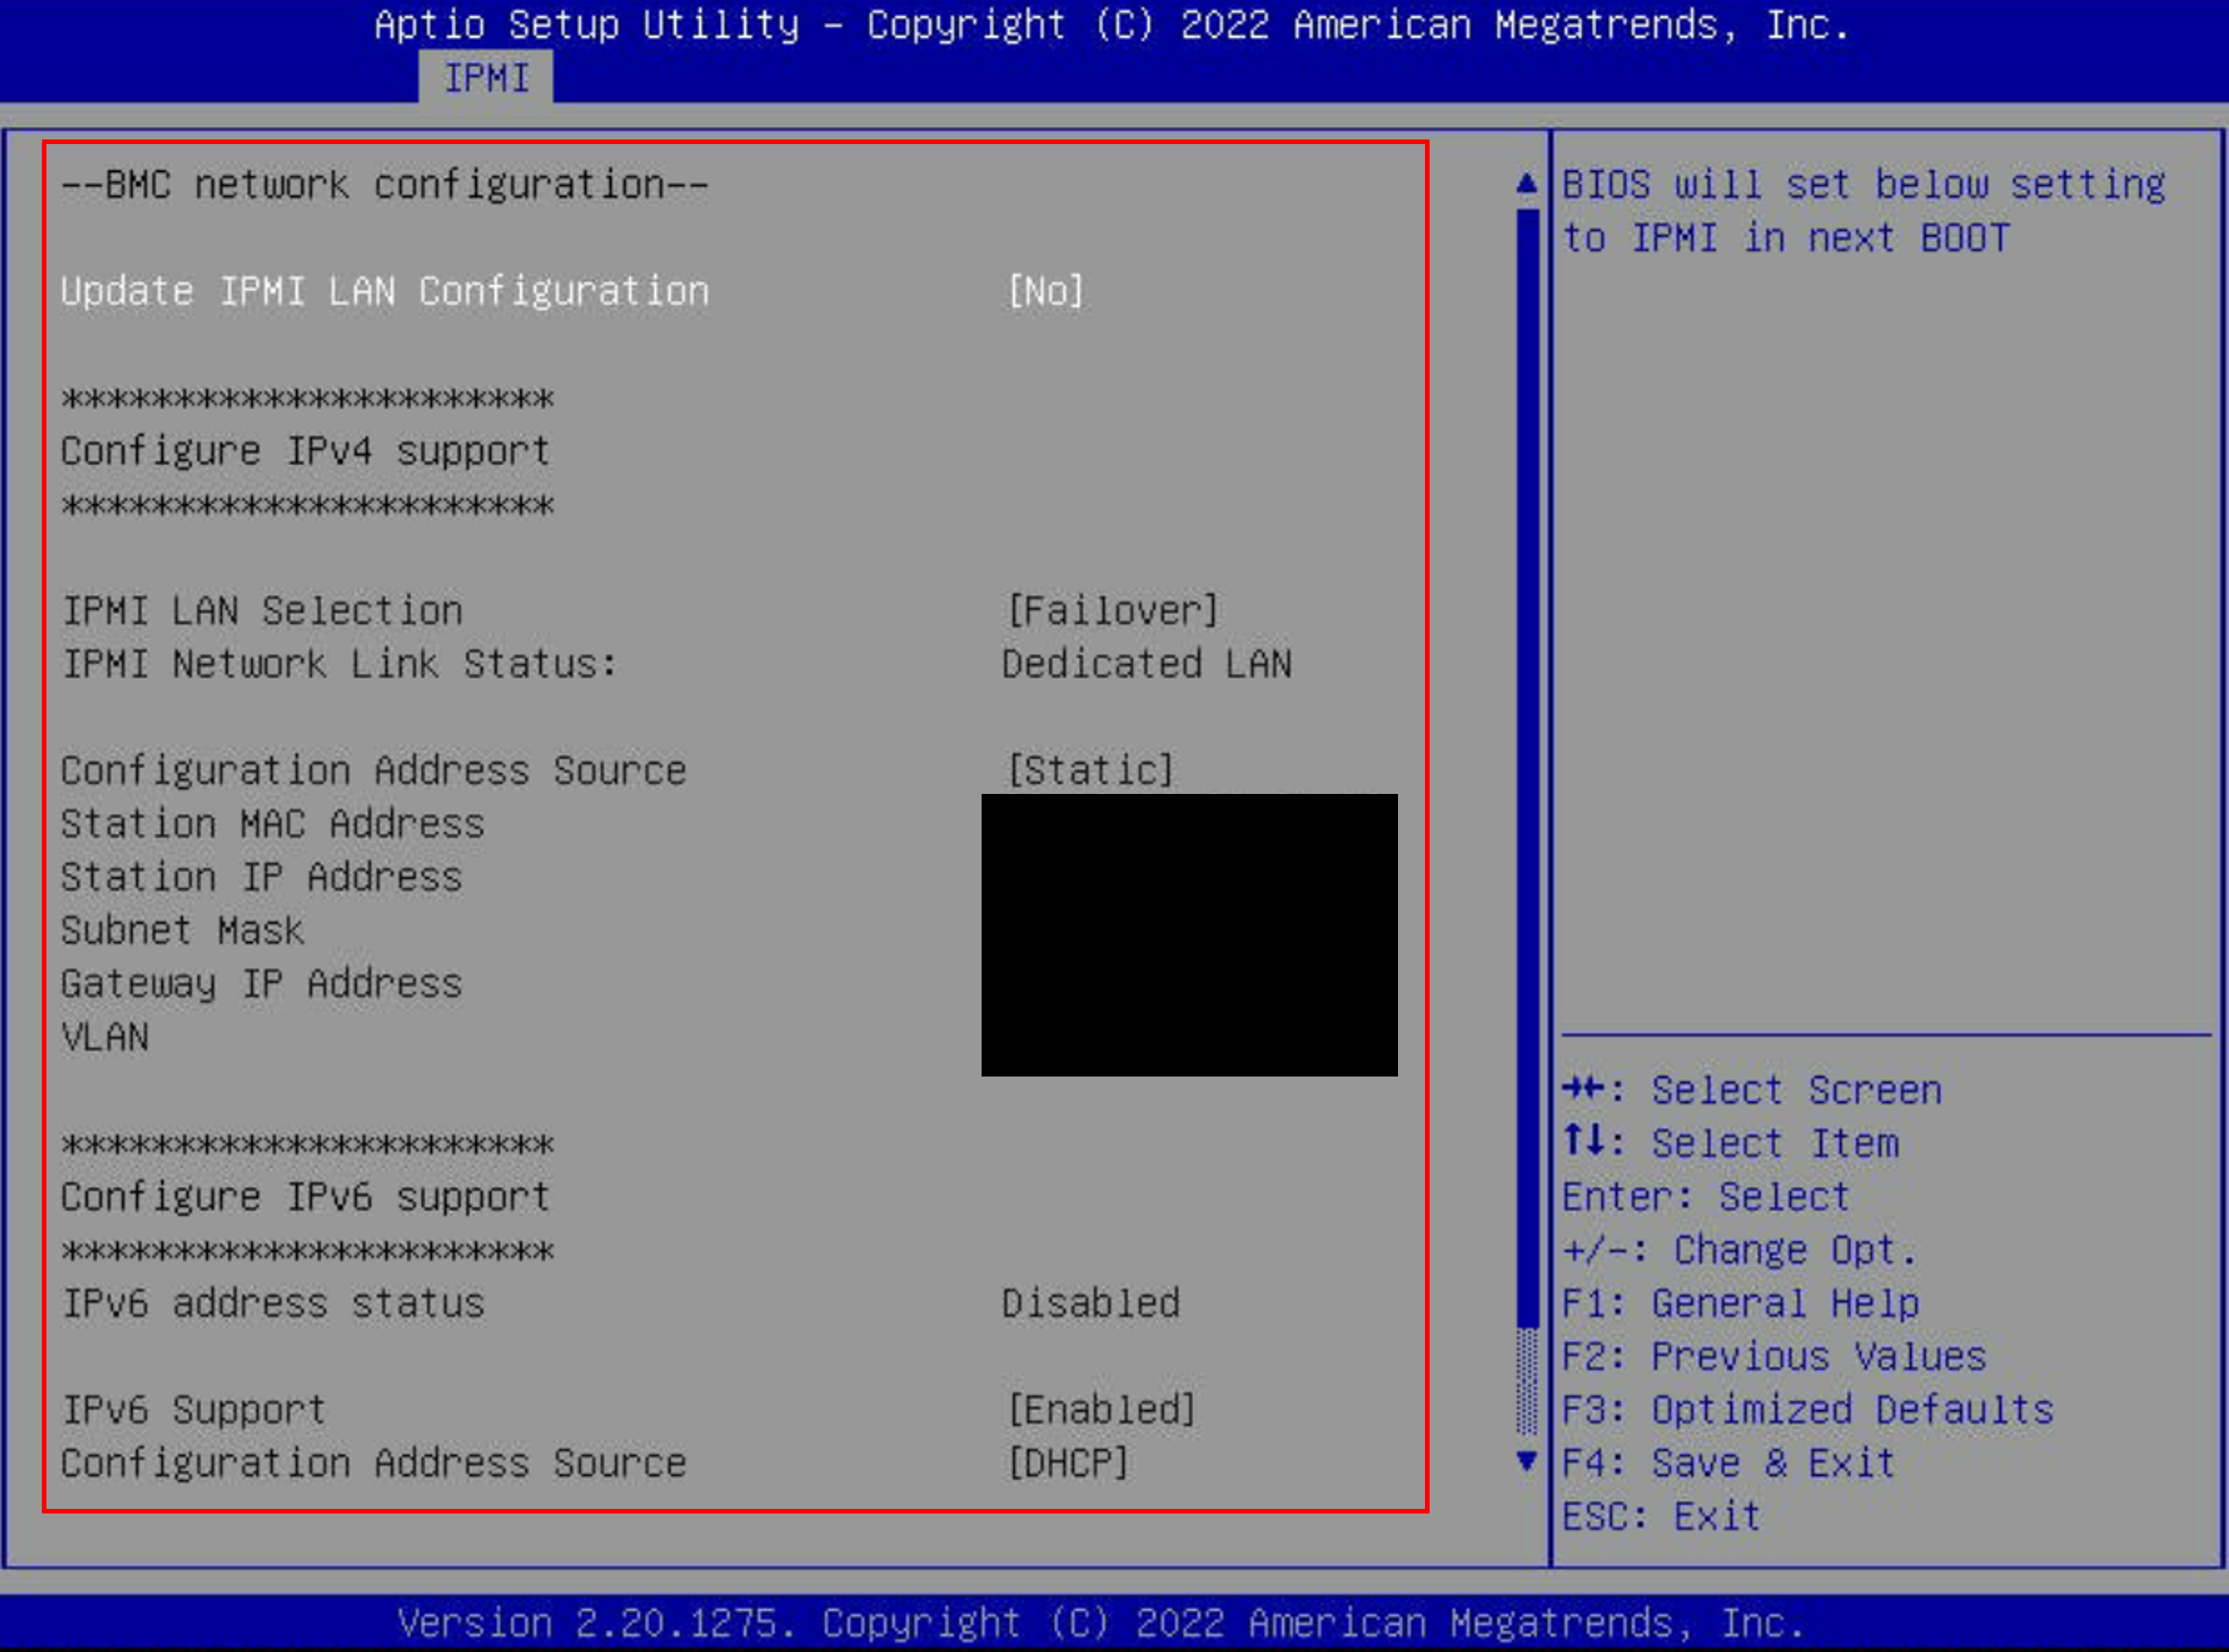This screenshot has height=1652, width=2229.
Task: Select the VLAN row
Action: click(x=105, y=1037)
